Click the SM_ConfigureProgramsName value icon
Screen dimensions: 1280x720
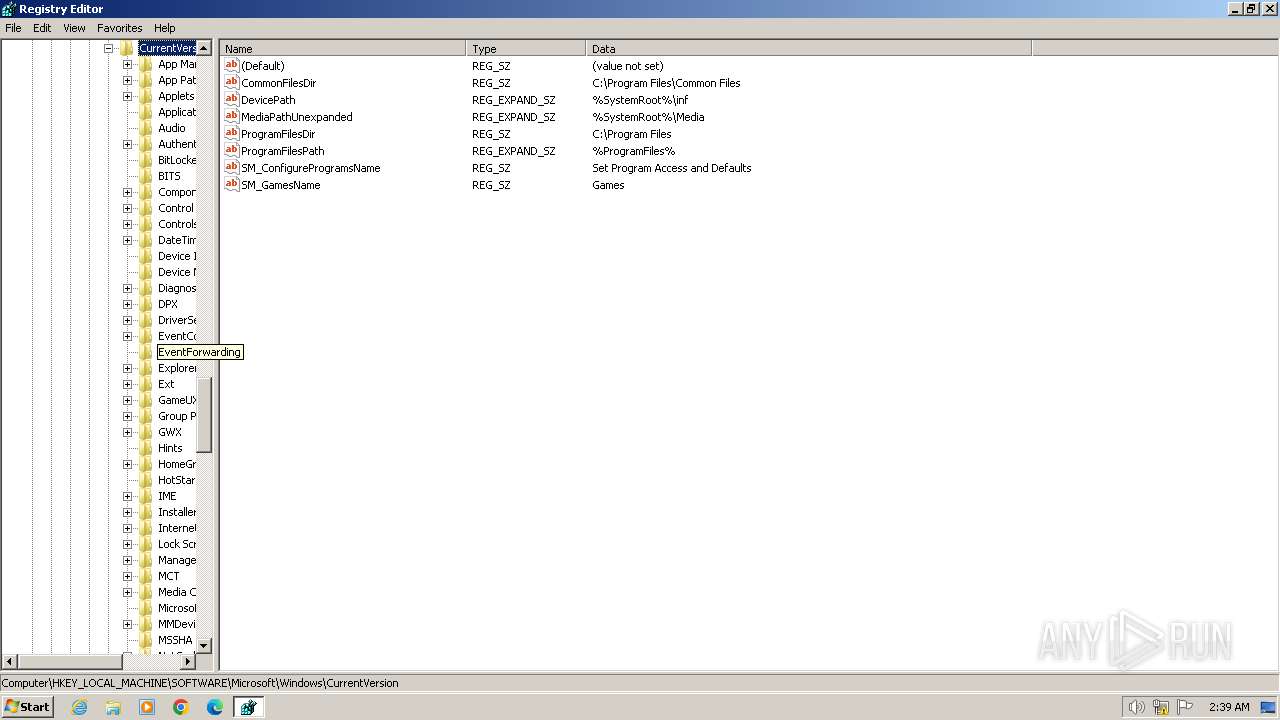coord(232,168)
